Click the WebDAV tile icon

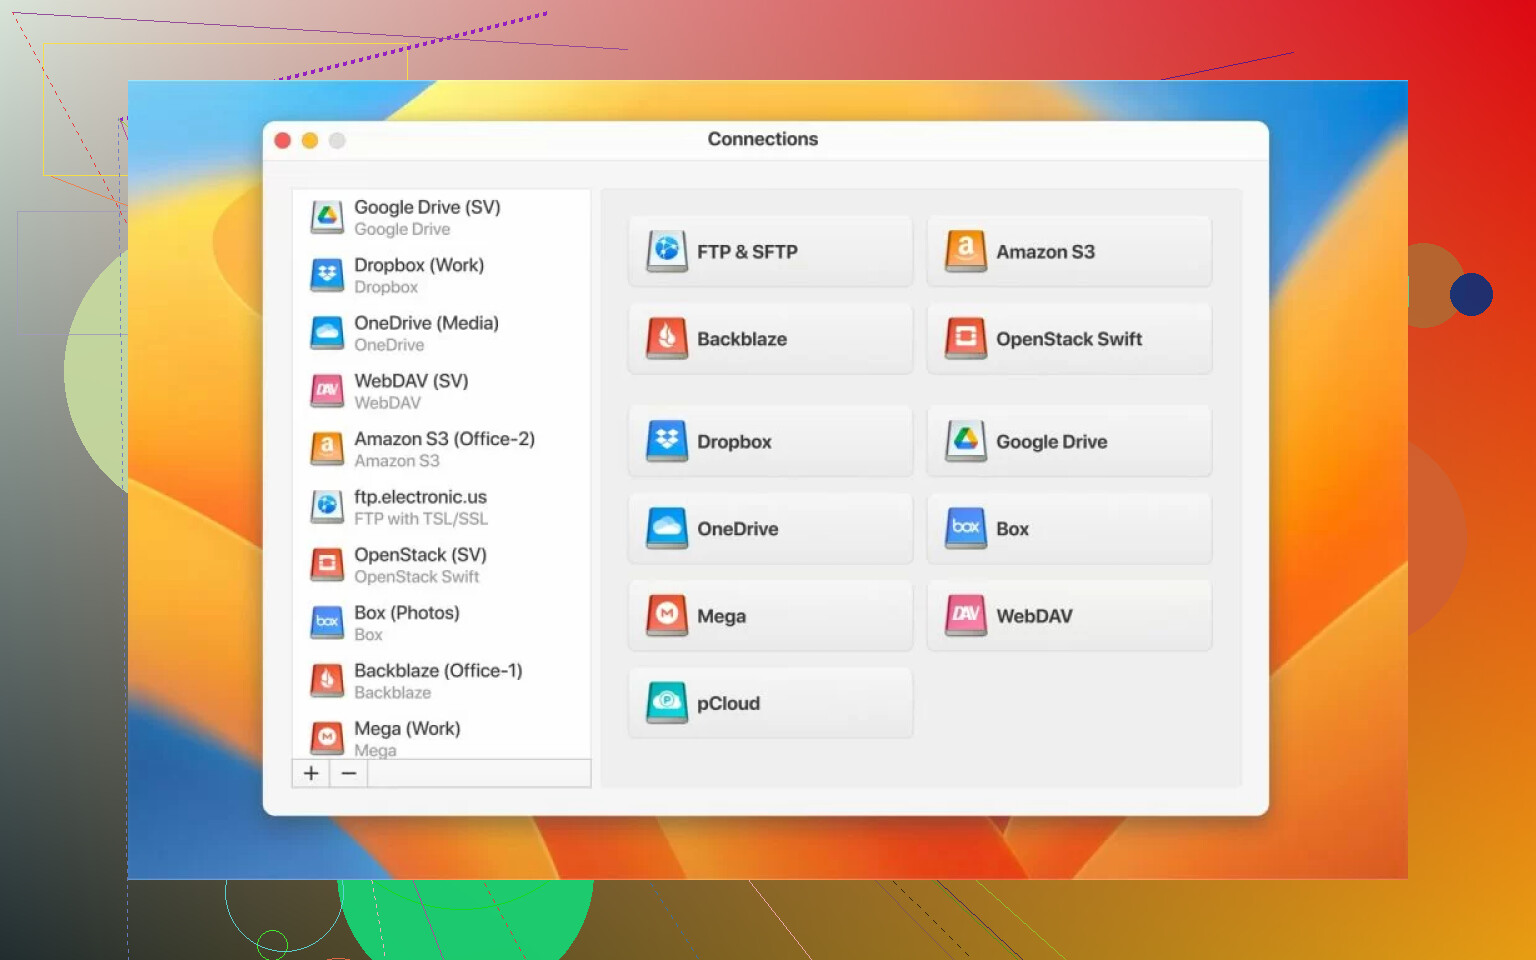point(966,615)
